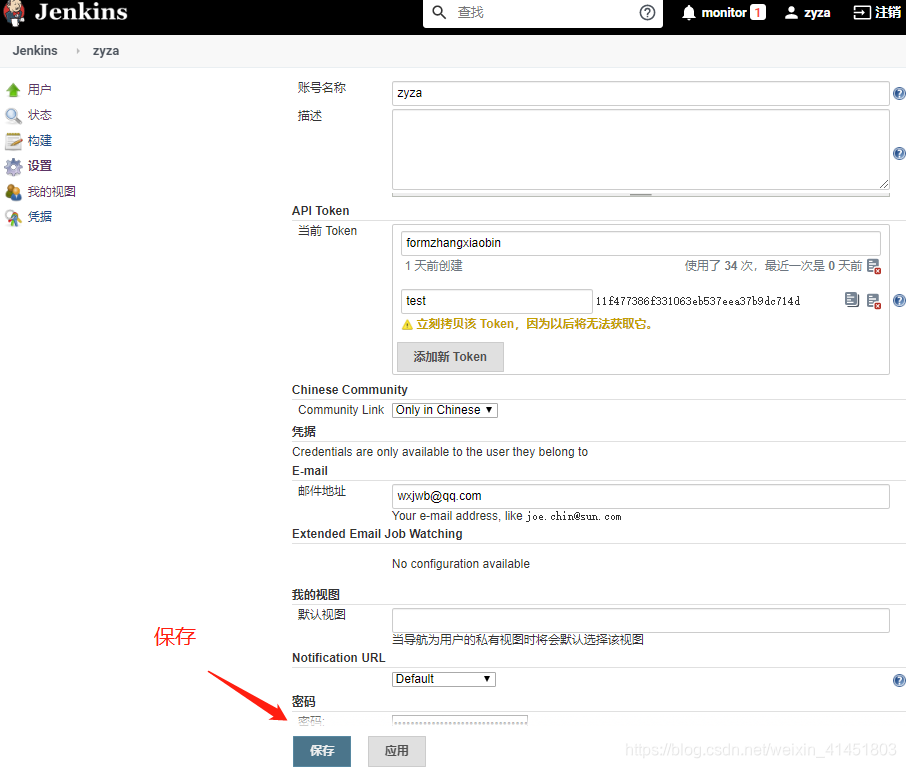Open the monitor notifications bell

688,13
